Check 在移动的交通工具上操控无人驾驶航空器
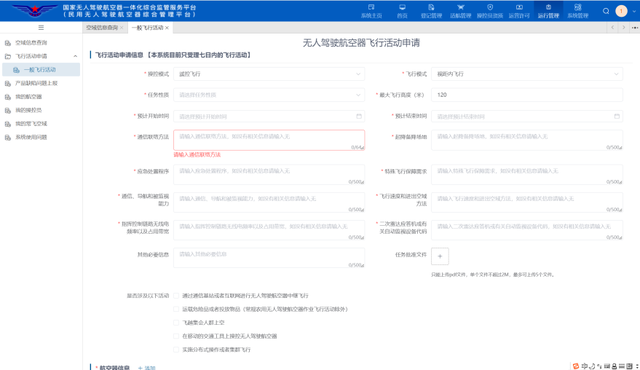640x370 pixels. (x=176, y=336)
